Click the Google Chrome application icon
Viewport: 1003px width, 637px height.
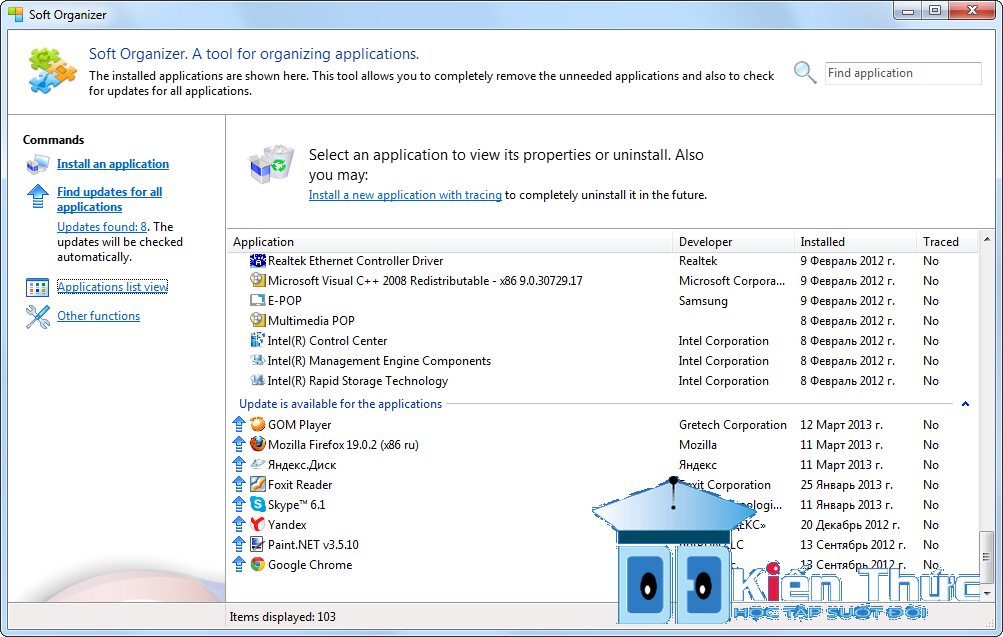point(258,564)
